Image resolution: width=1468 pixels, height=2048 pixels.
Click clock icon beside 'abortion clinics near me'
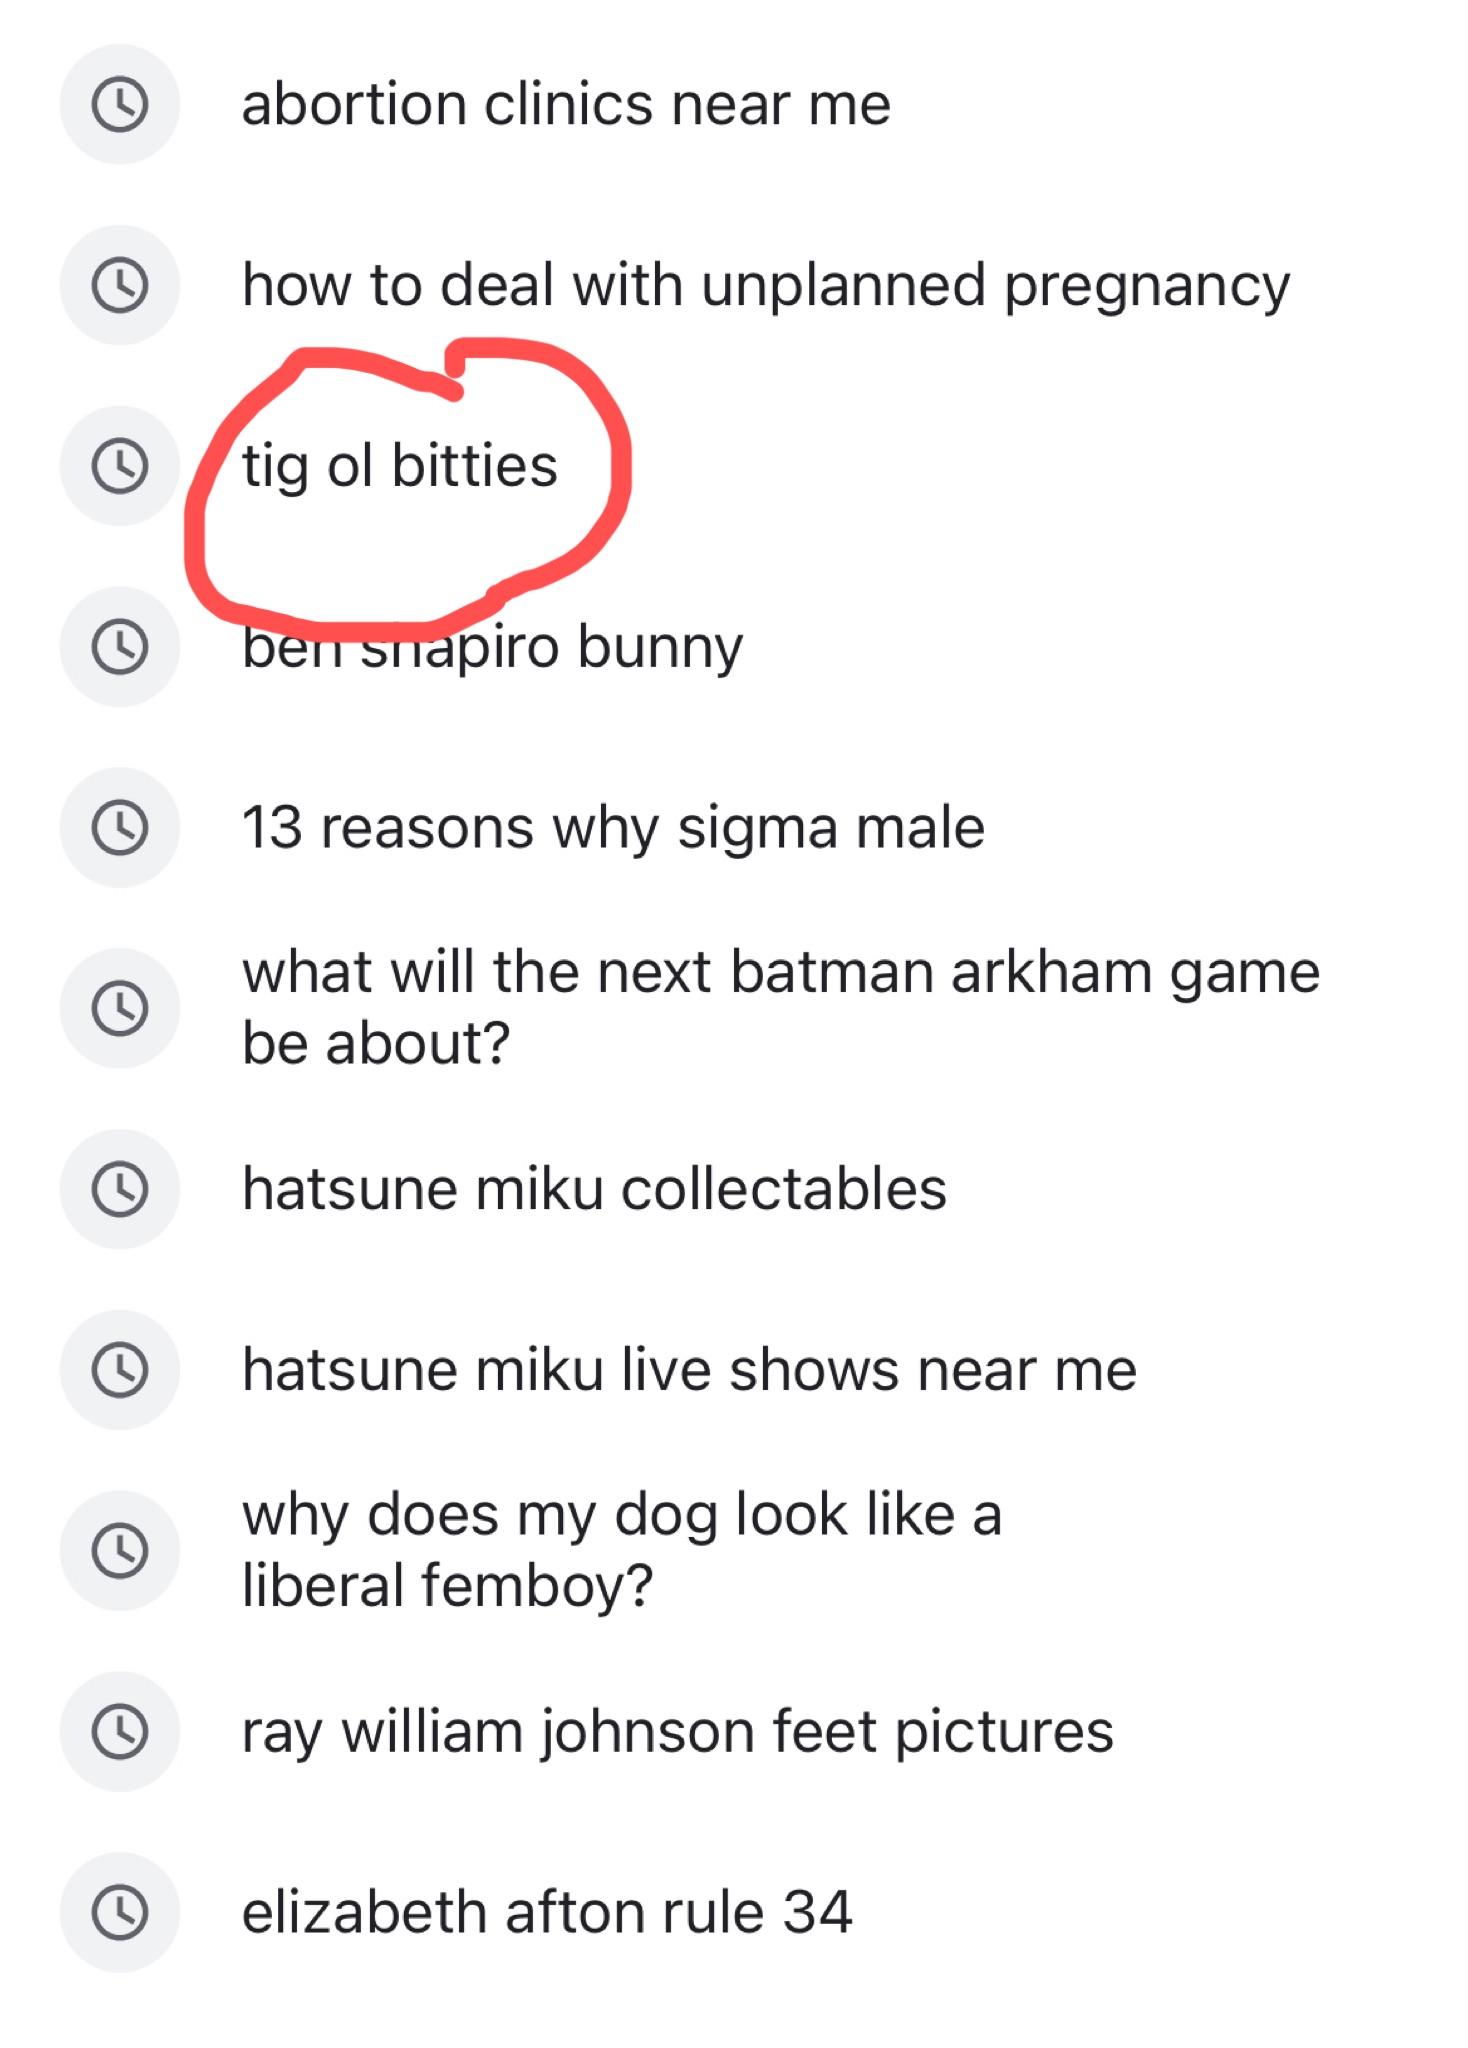coord(120,105)
